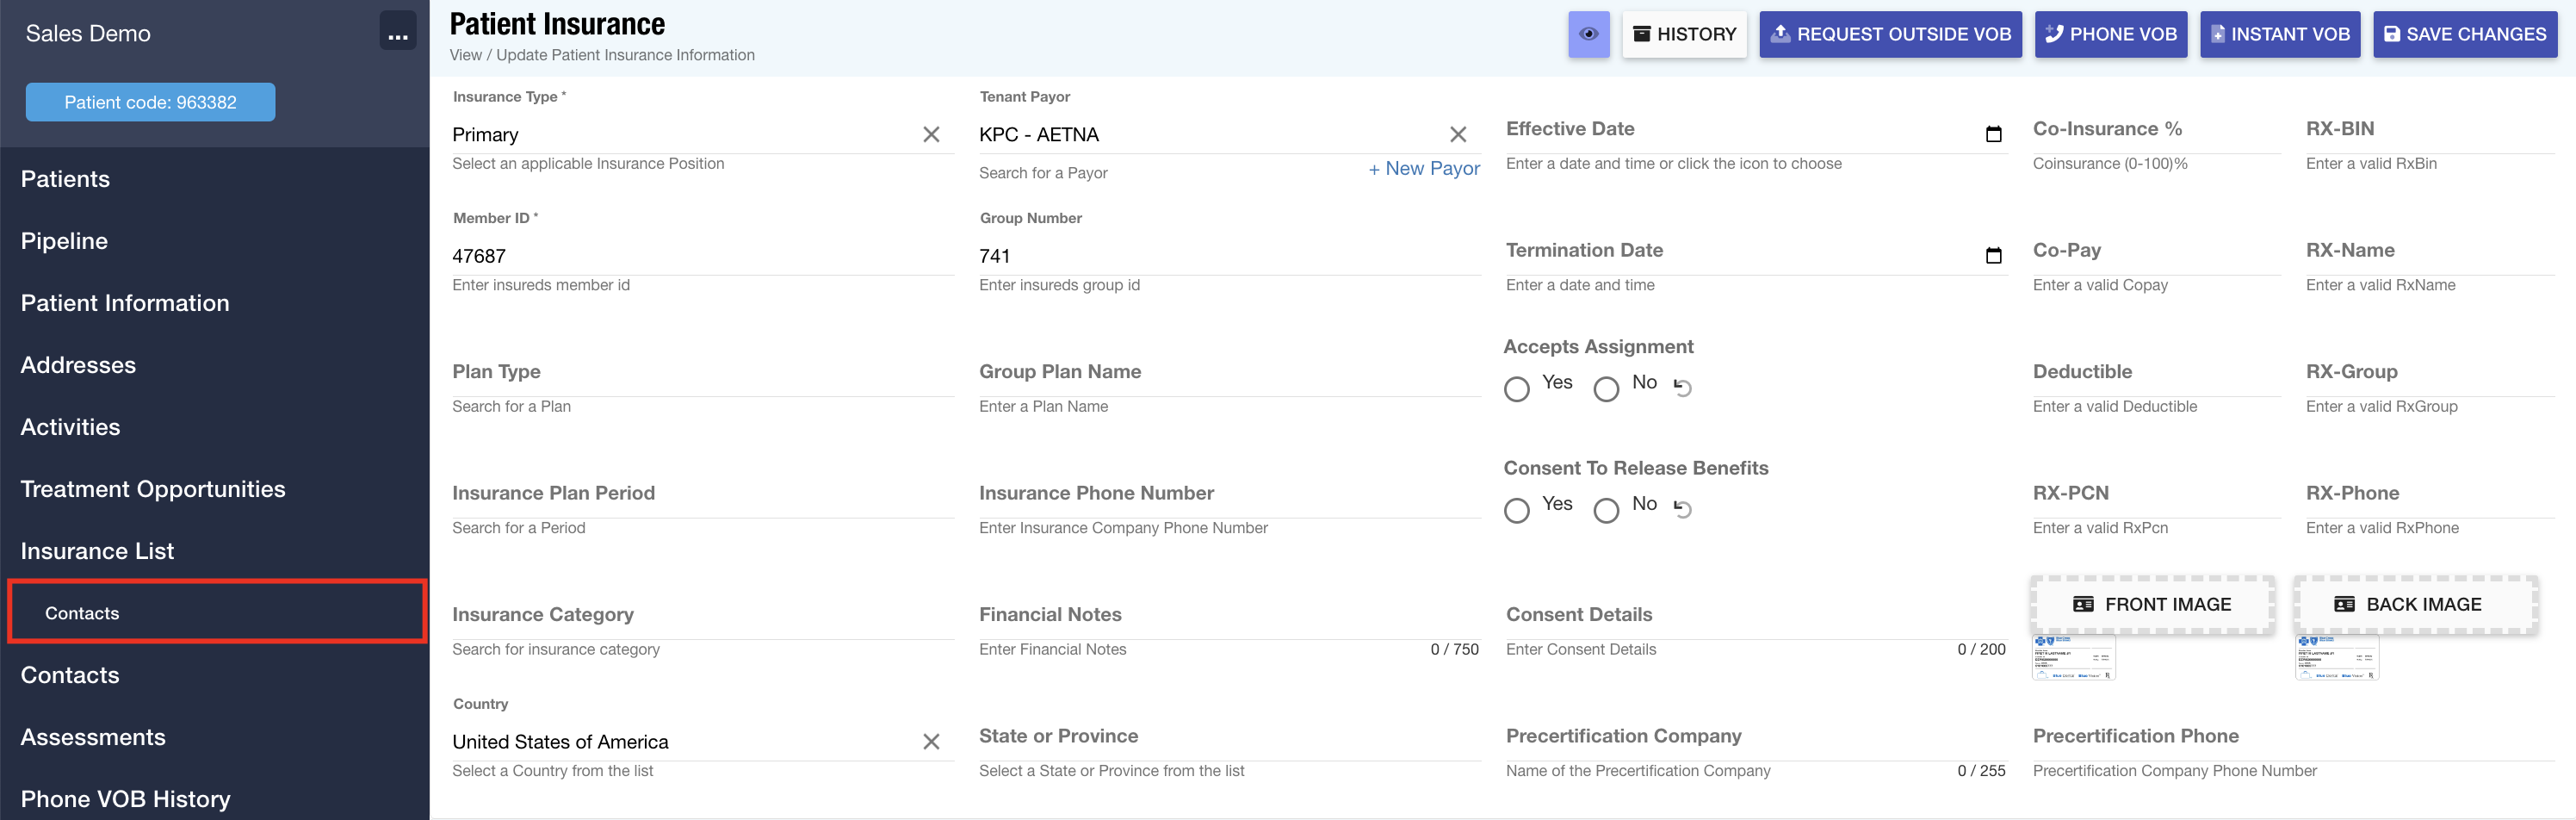
Task: Open the Effective Date calendar picker
Action: tap(1992, 134)
